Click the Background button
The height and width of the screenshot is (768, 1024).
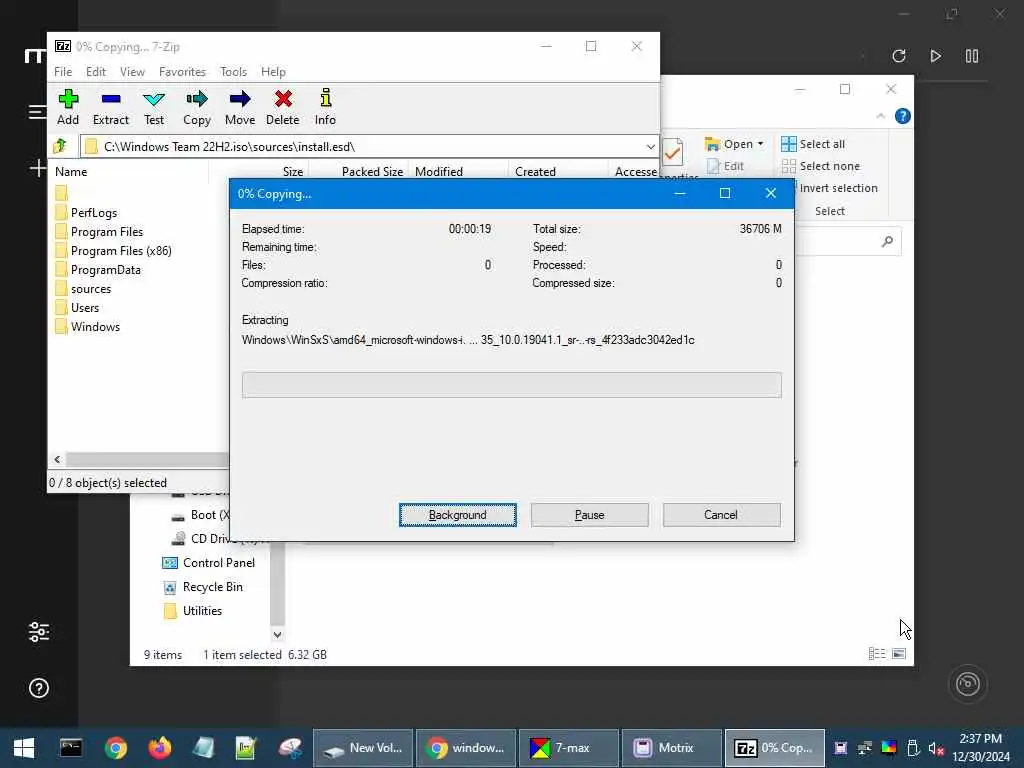457,515
